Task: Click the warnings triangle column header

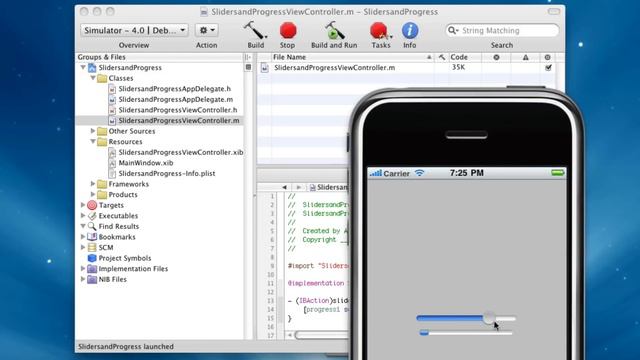Action: [x=526, y=57]
